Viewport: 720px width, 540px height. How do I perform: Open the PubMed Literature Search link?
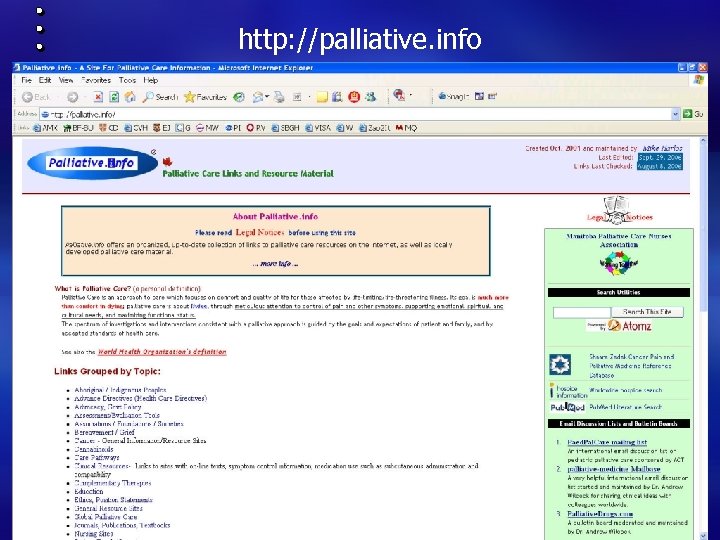tap(625, 407)
